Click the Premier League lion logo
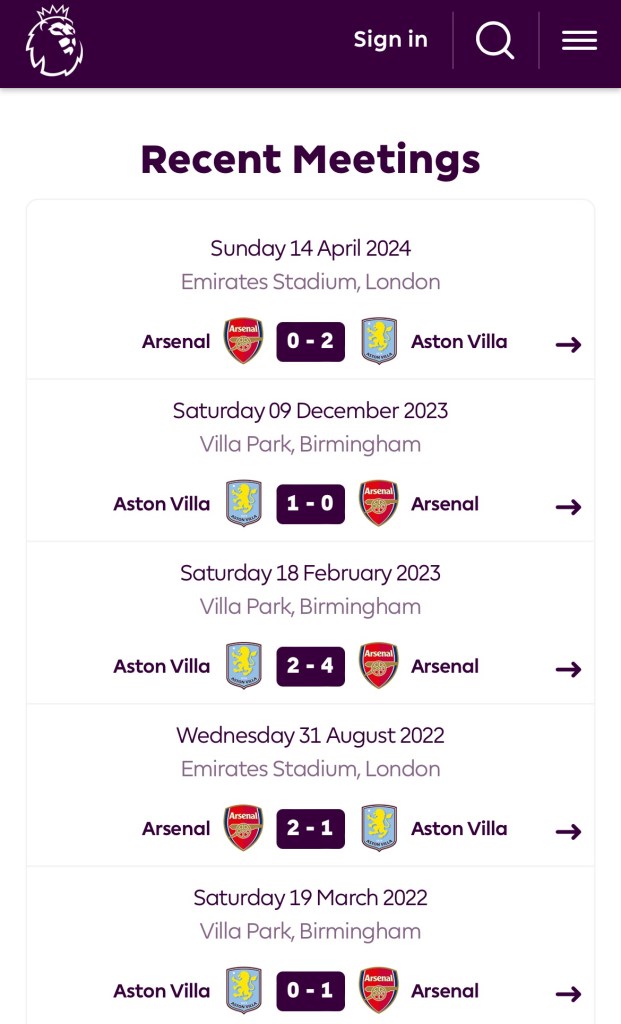 [x=54, y=41]
